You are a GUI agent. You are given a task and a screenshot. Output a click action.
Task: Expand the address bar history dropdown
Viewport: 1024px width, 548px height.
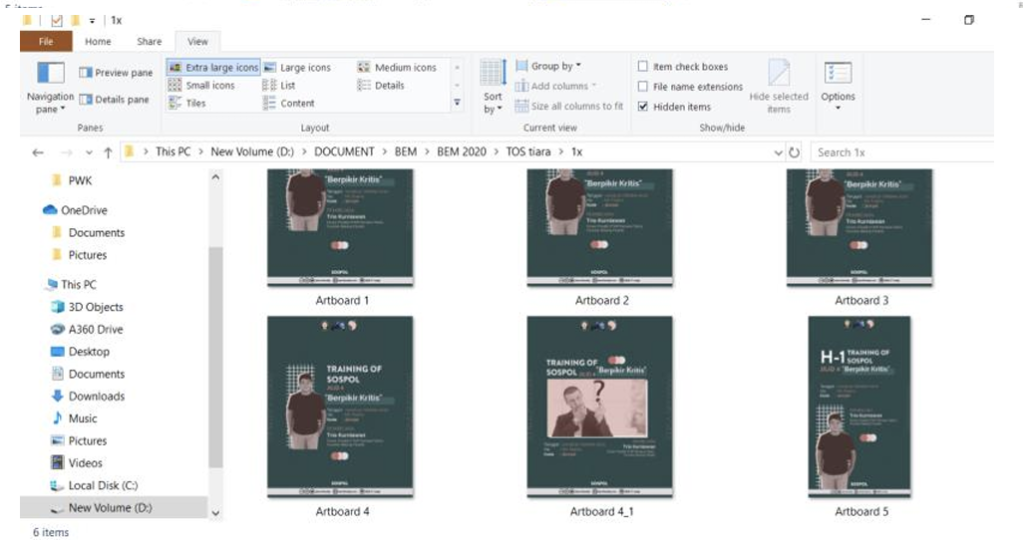[x=779, y=153]
